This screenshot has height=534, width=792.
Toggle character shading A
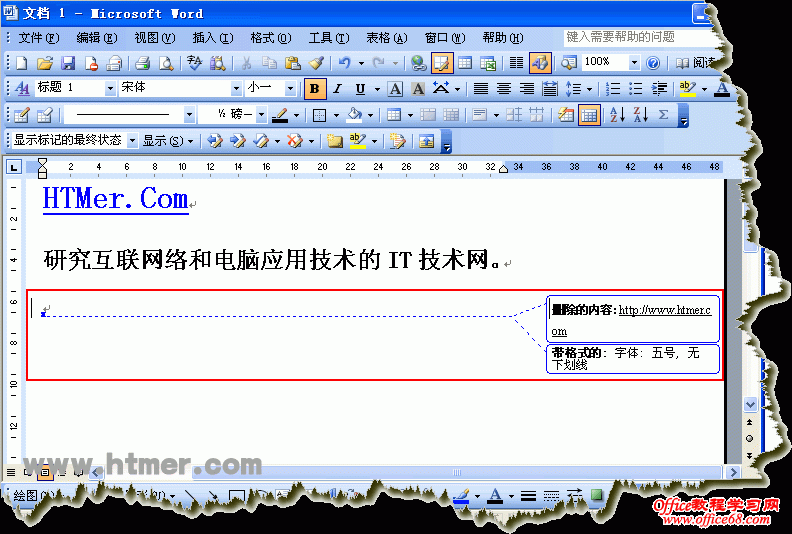click(418, 89)
